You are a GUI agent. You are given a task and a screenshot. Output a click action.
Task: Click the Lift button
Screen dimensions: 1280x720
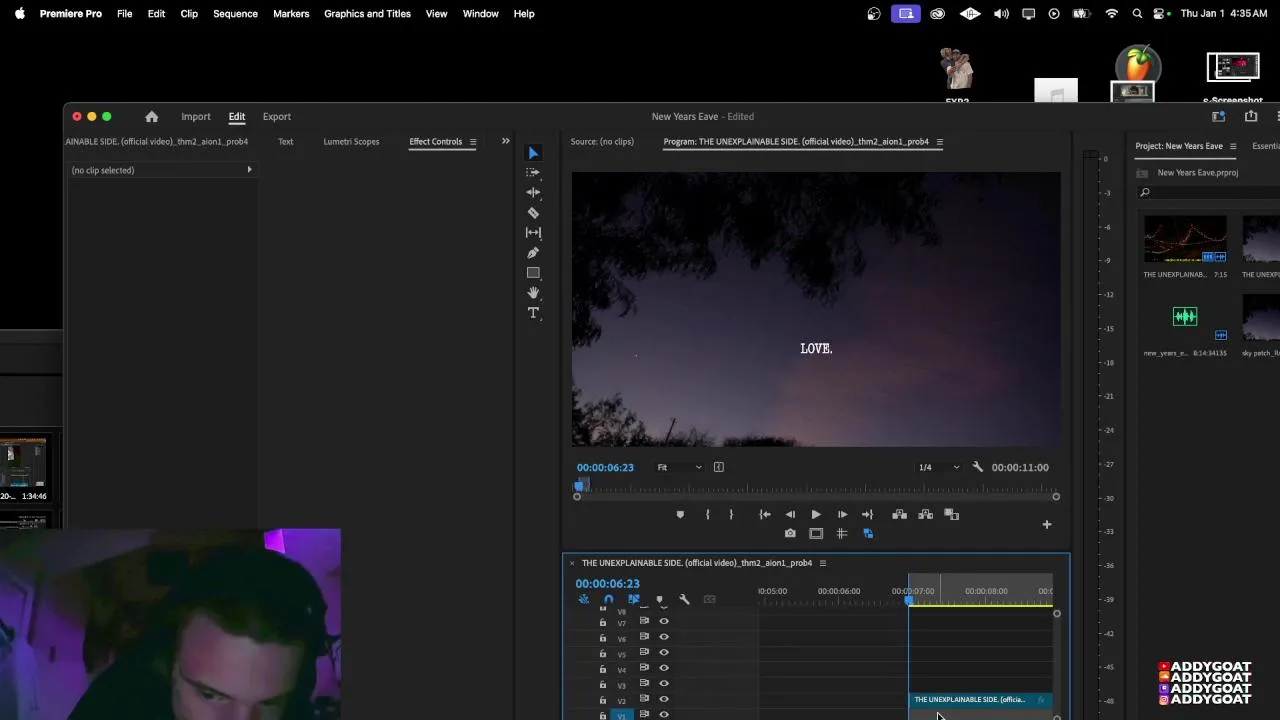click(899, 515)
